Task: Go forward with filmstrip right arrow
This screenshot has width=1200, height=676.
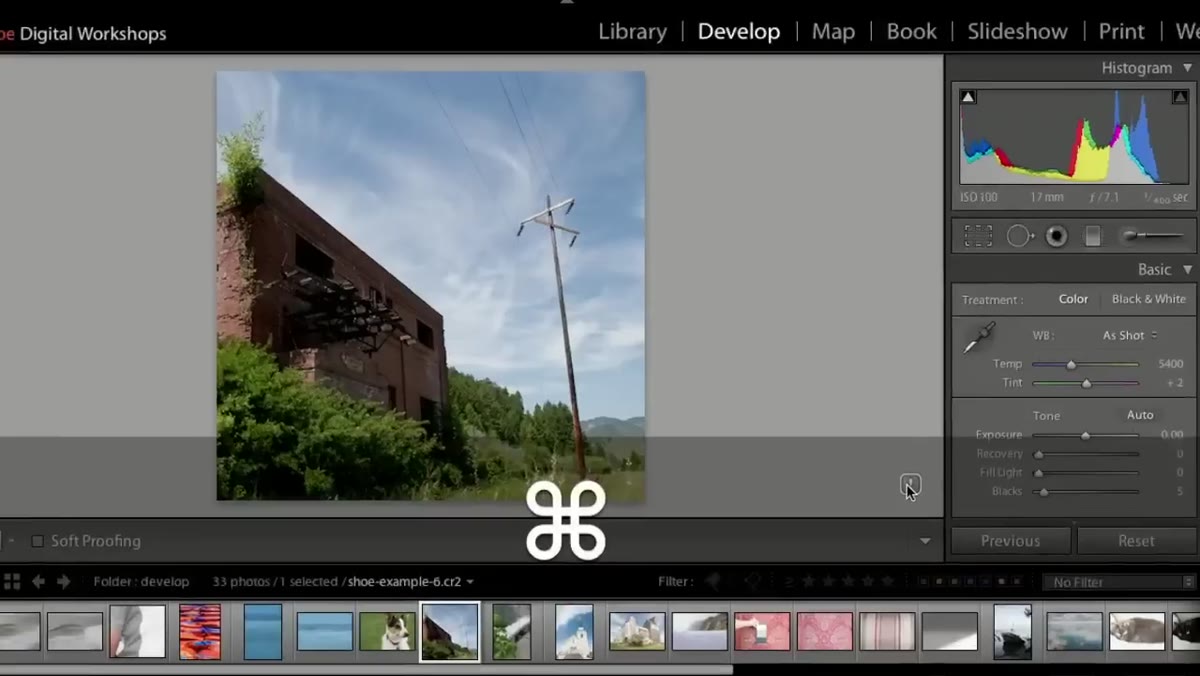Action: (x=63, y=581)
